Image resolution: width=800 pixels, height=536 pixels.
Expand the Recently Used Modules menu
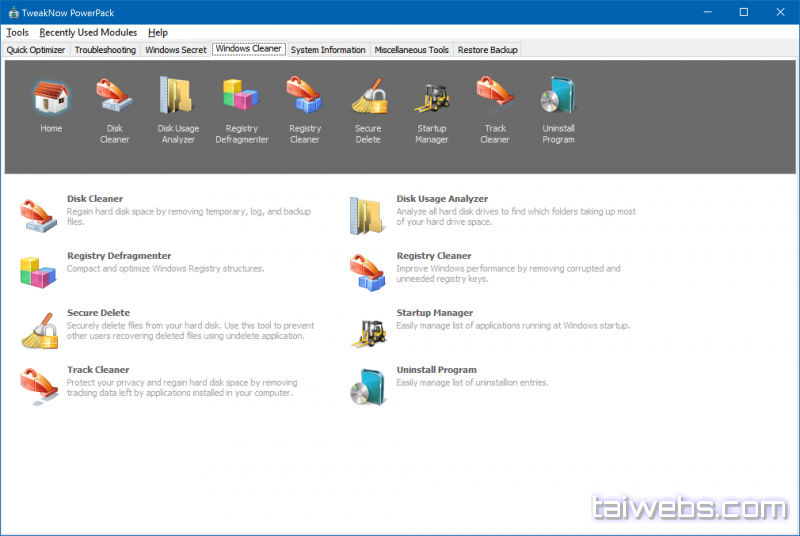click(x=88, y=33)
